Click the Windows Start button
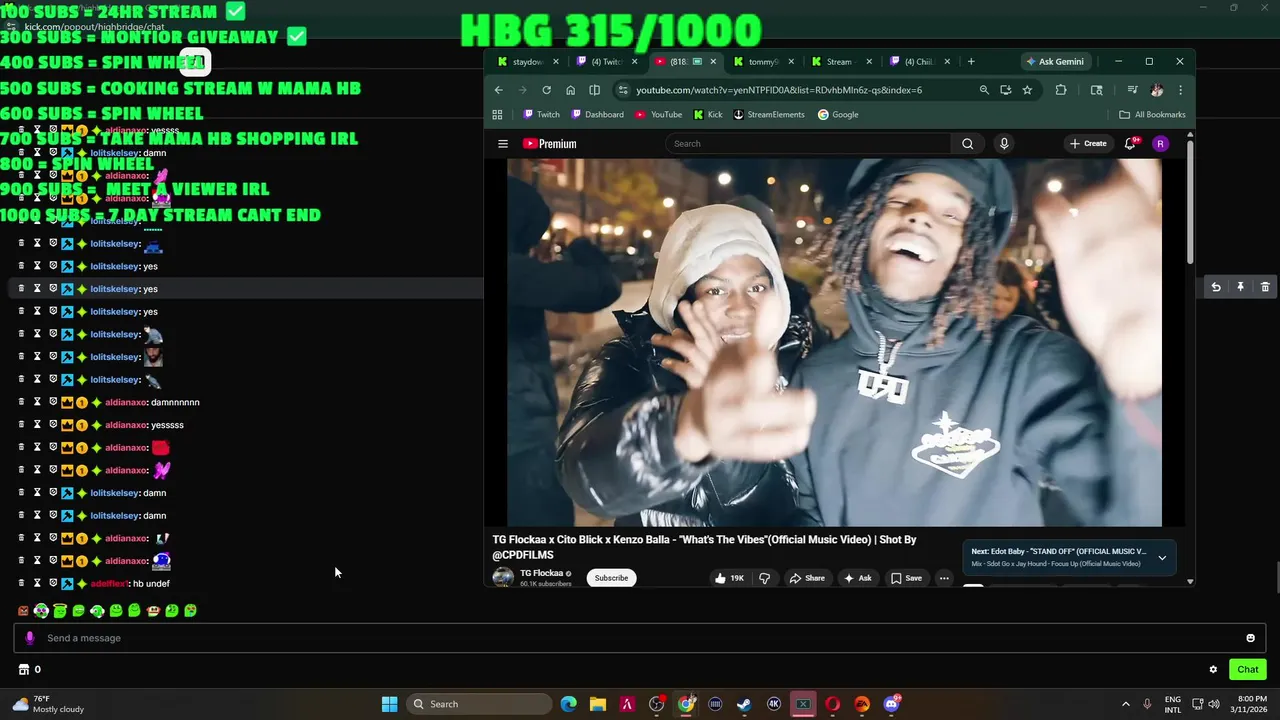This screenshot has width=1280, height=720. coord(389,704)
